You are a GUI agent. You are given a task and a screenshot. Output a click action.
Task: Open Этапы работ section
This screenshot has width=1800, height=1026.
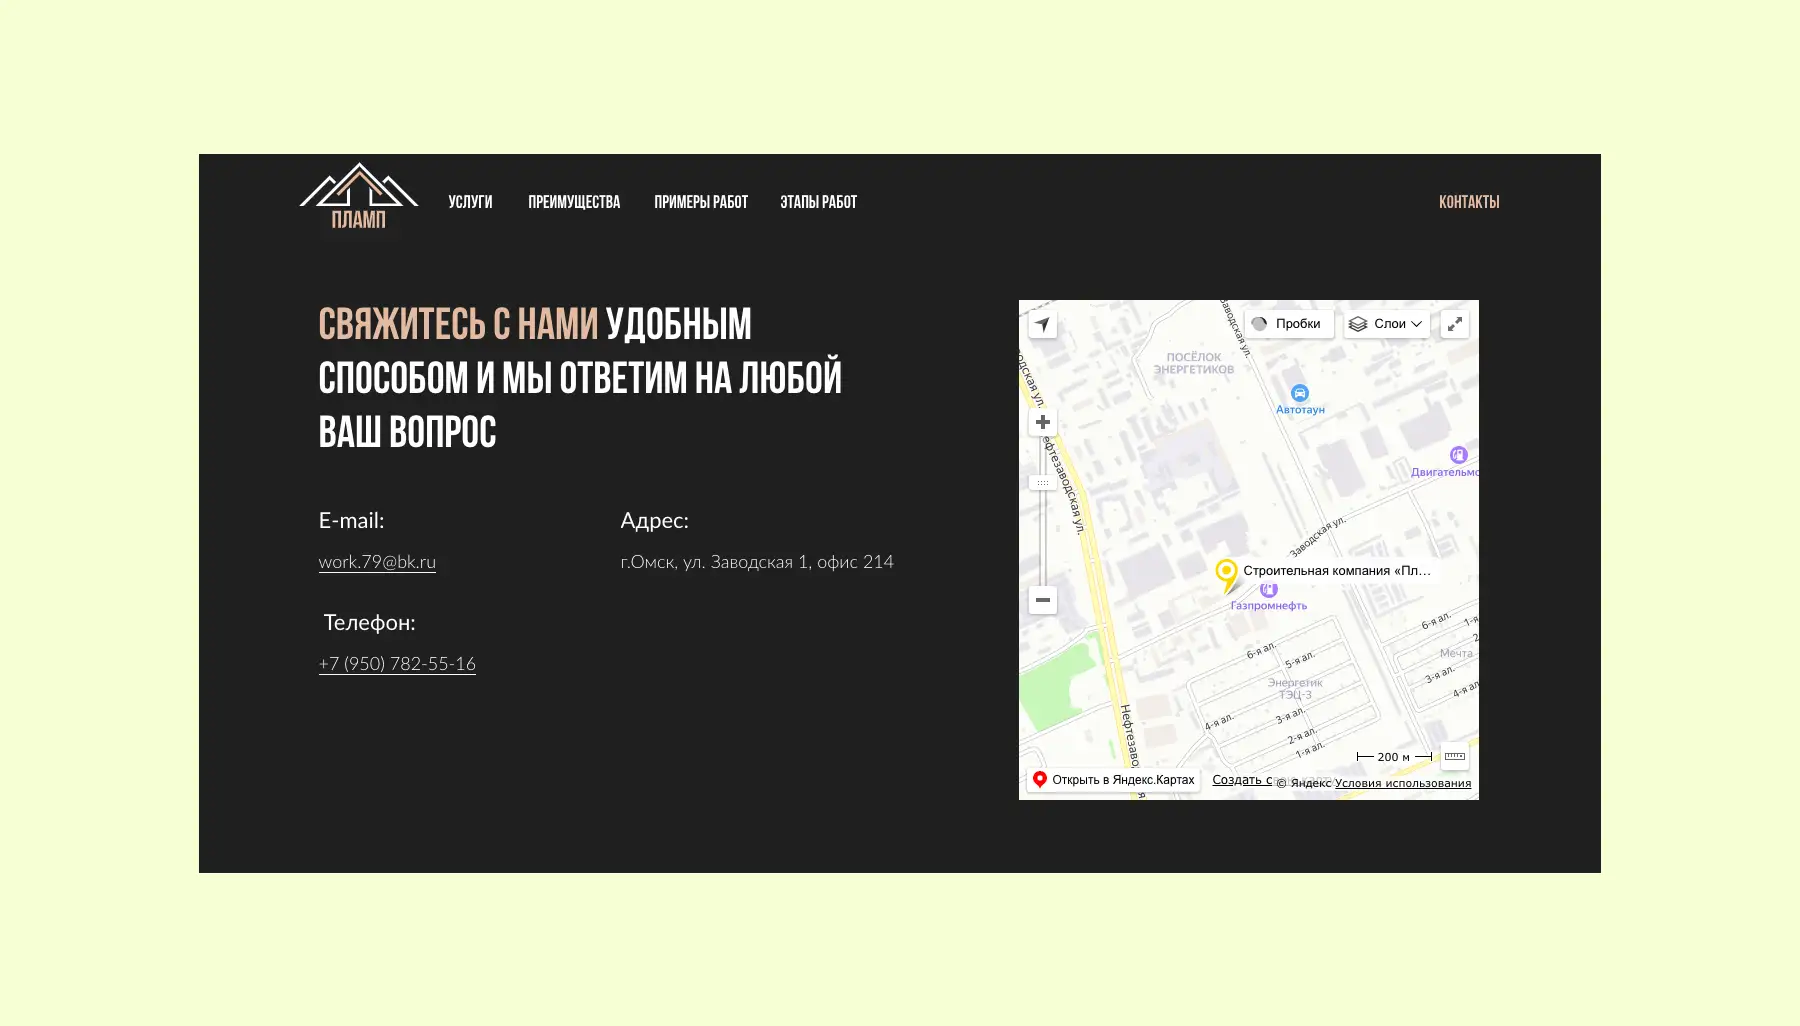[818, 202]
